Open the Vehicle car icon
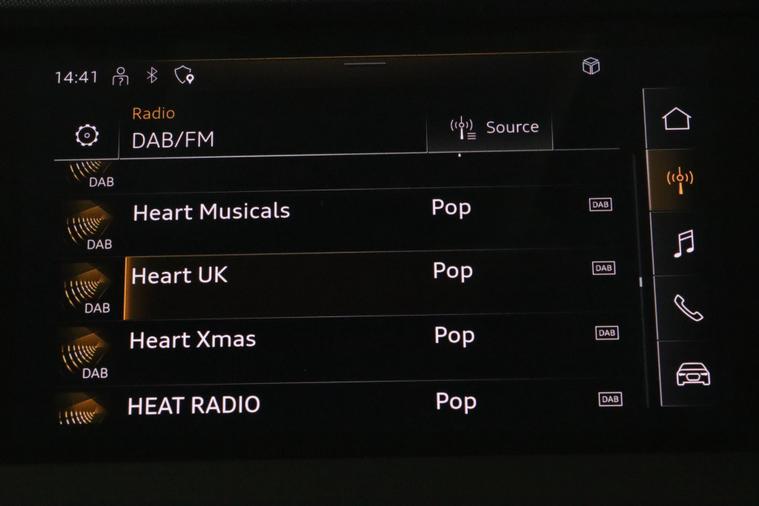The width and height of the screenshot is (759, 506). [x=693, y=374]
